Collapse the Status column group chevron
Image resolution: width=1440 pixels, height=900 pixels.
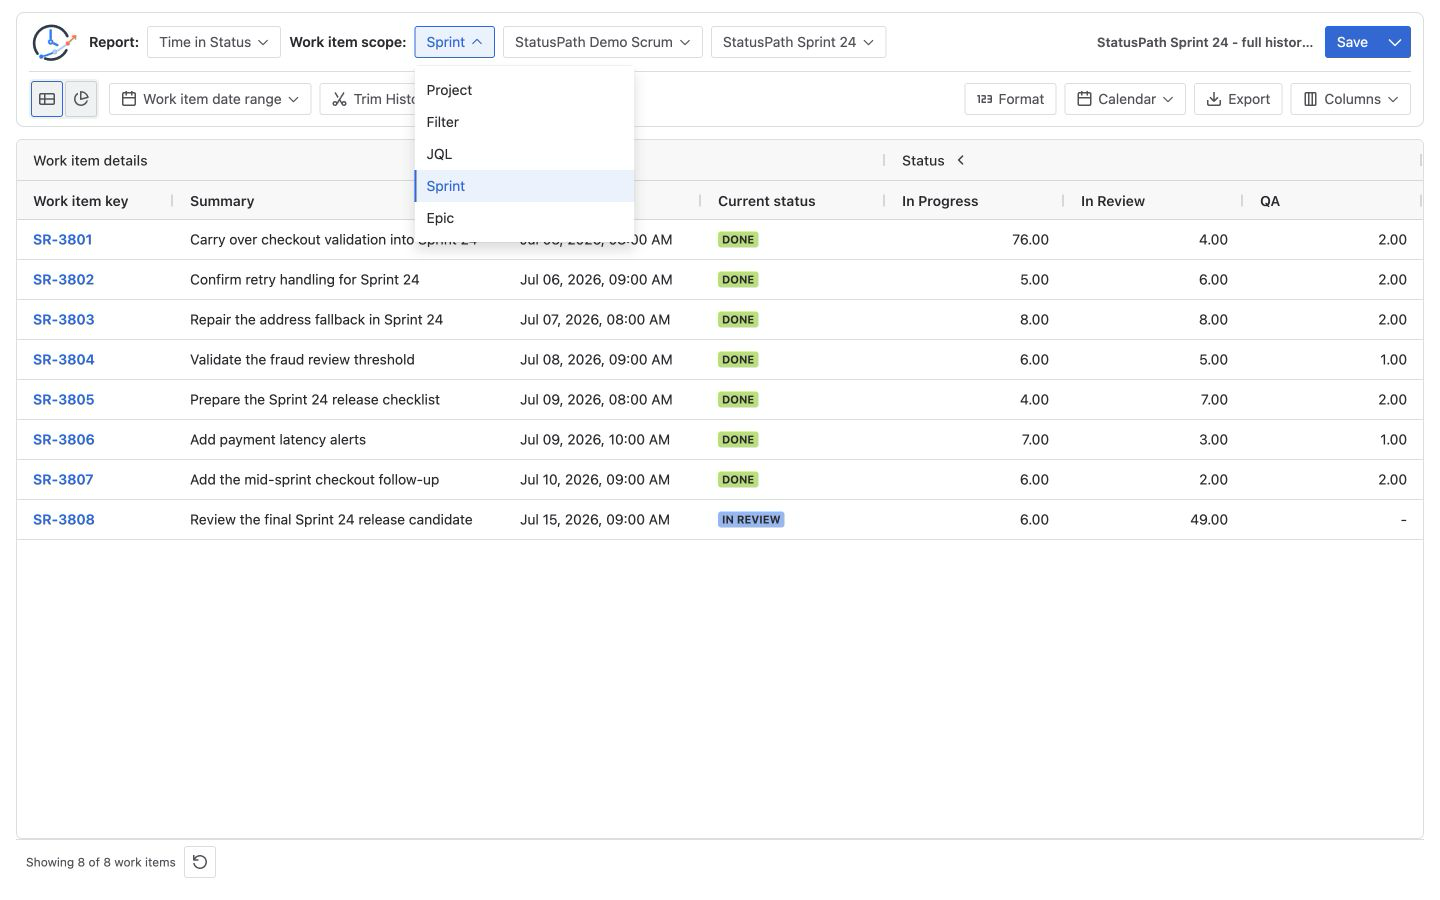[961, 160]
